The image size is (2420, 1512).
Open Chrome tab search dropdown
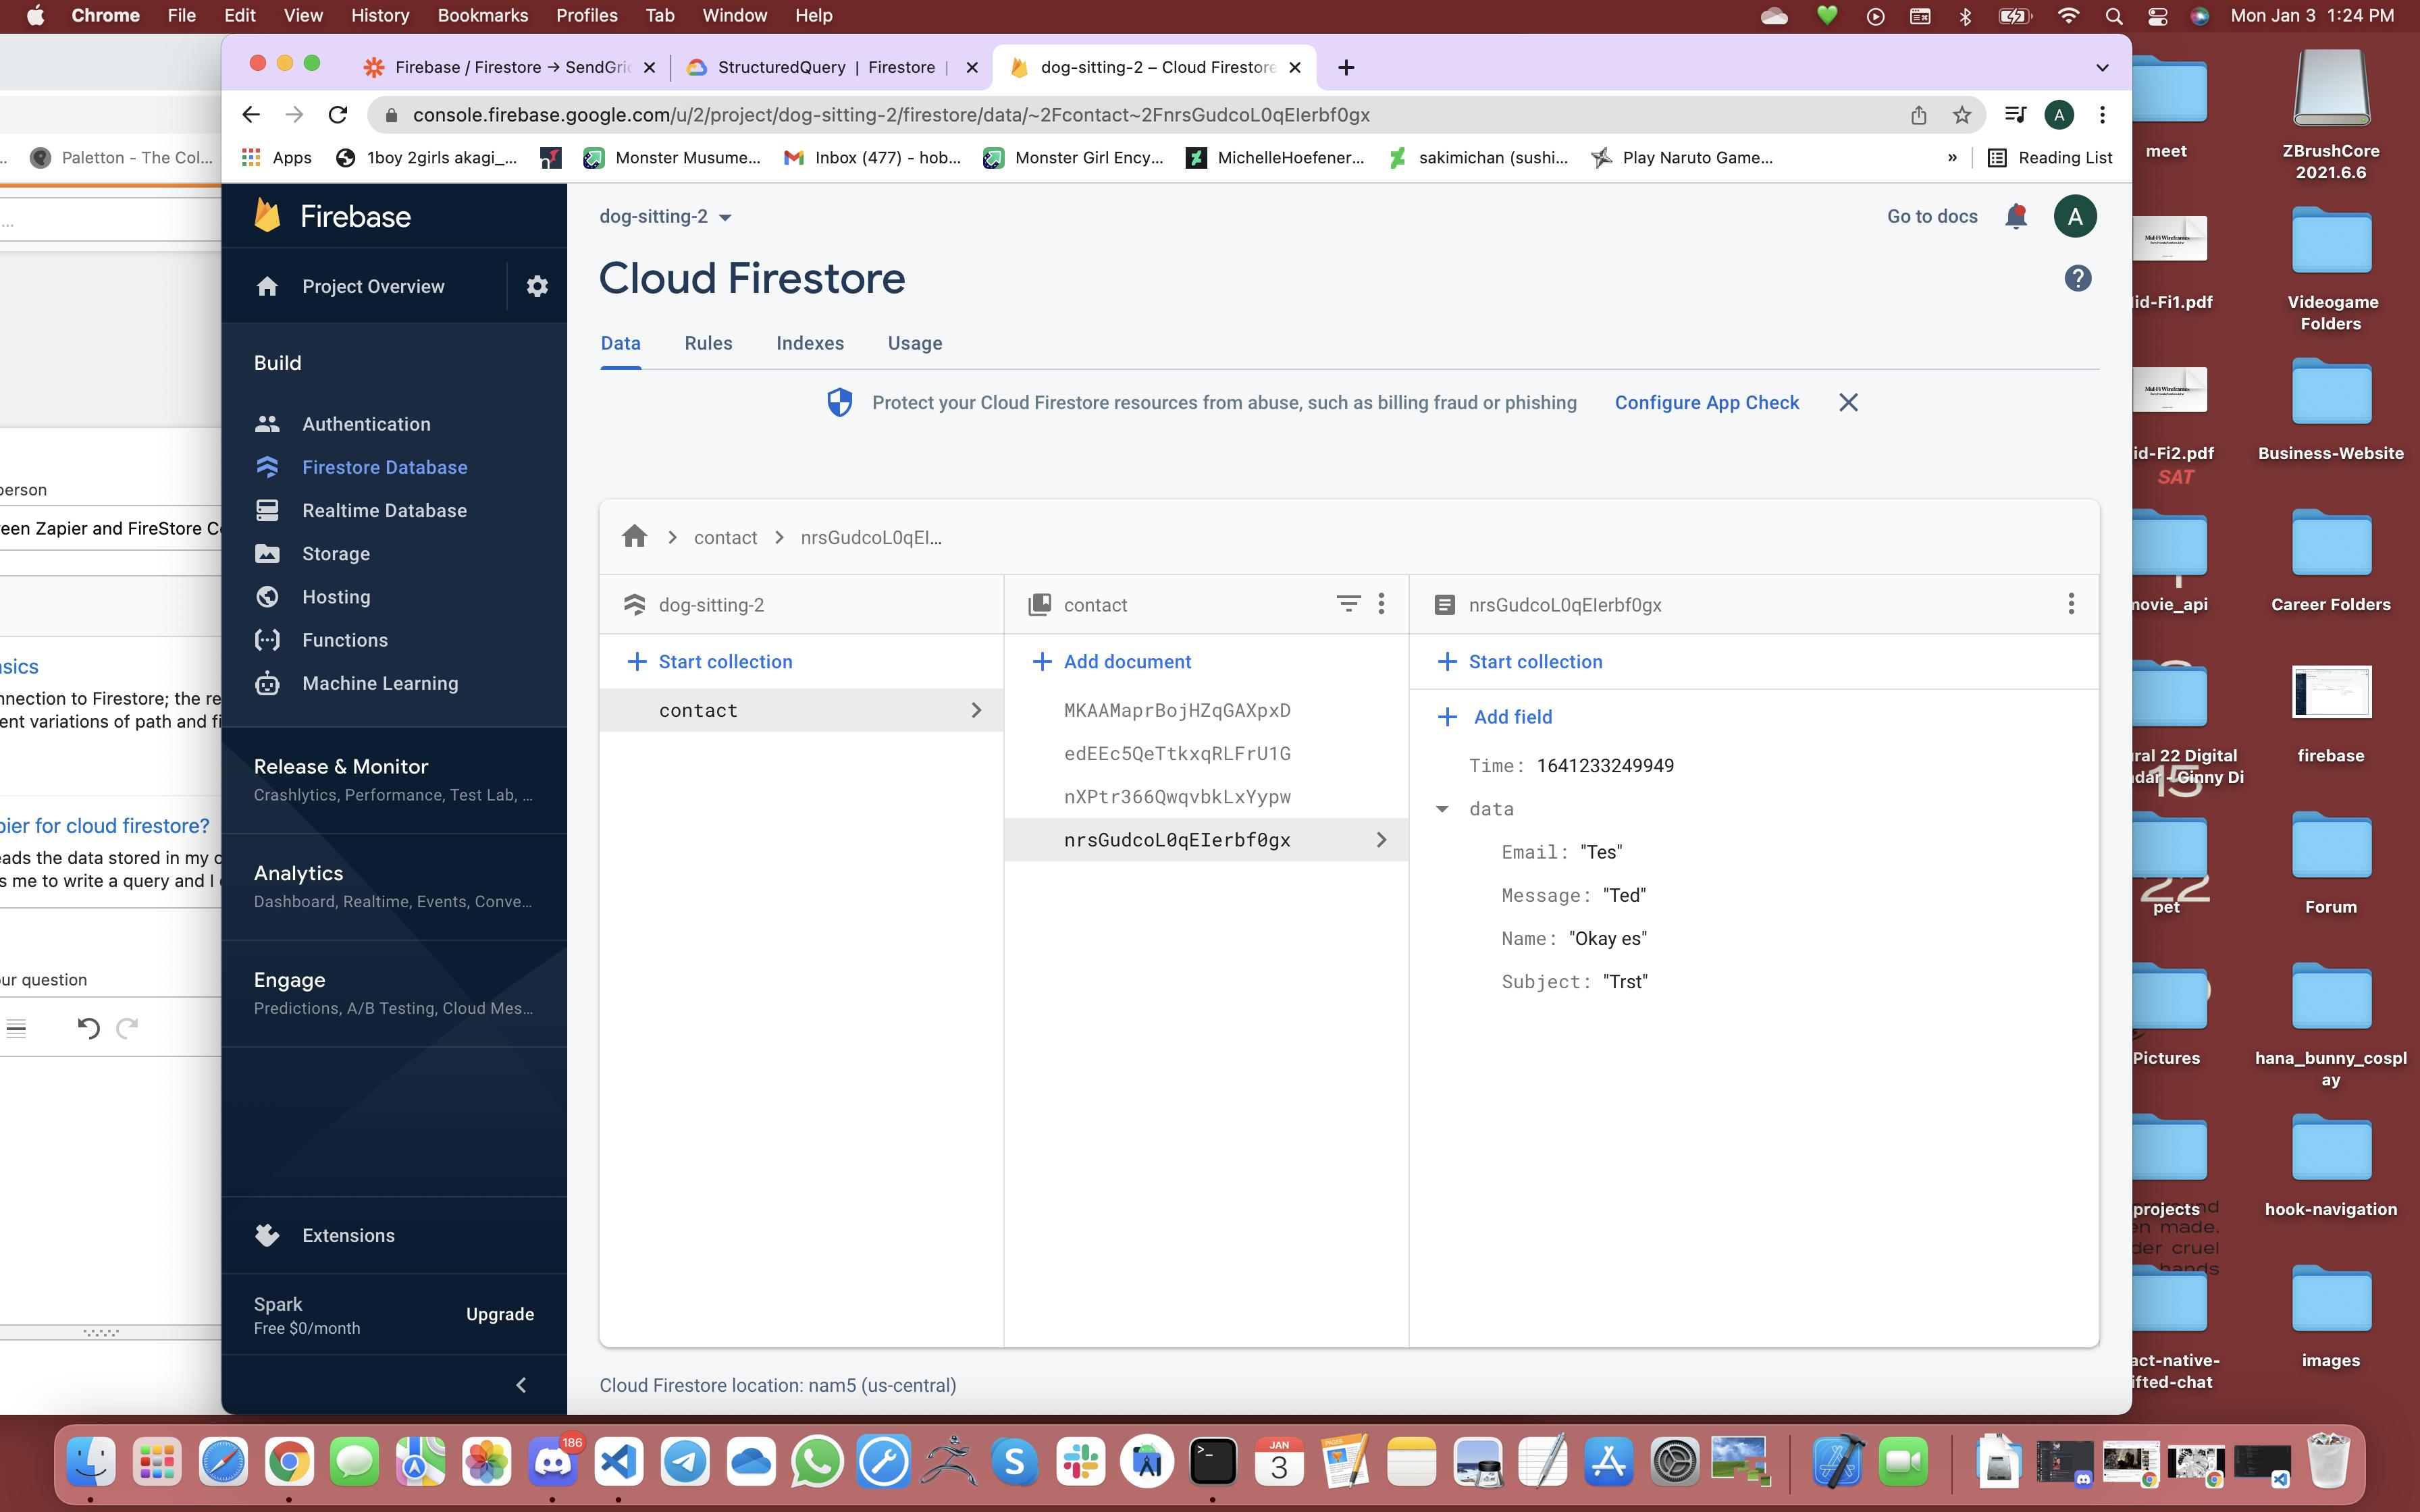(x=2102, y=67)
